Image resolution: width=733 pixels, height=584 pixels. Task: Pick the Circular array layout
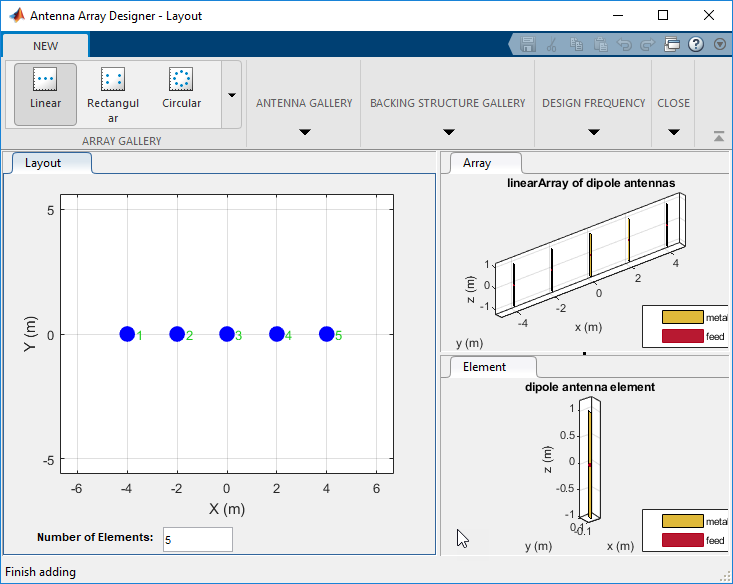(x=181, y=94)
